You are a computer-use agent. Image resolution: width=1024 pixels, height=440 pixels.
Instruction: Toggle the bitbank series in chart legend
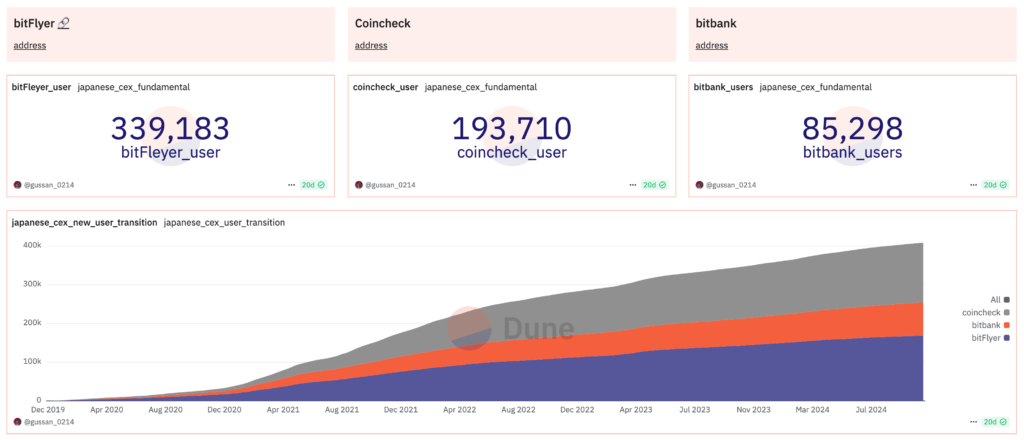click(x=988, y=325)
